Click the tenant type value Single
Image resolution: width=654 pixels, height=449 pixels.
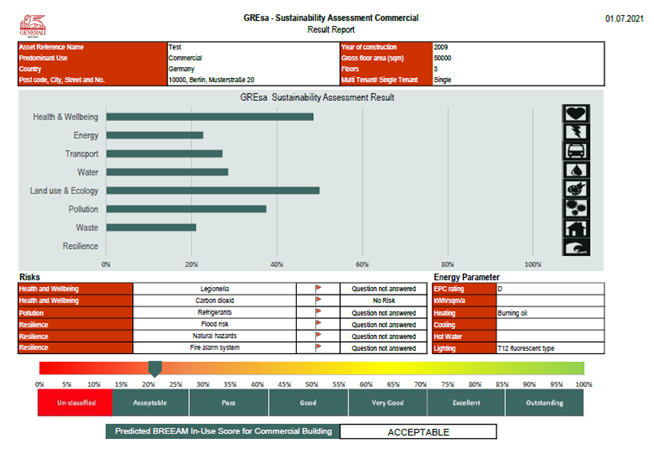(x=443, y=80)
